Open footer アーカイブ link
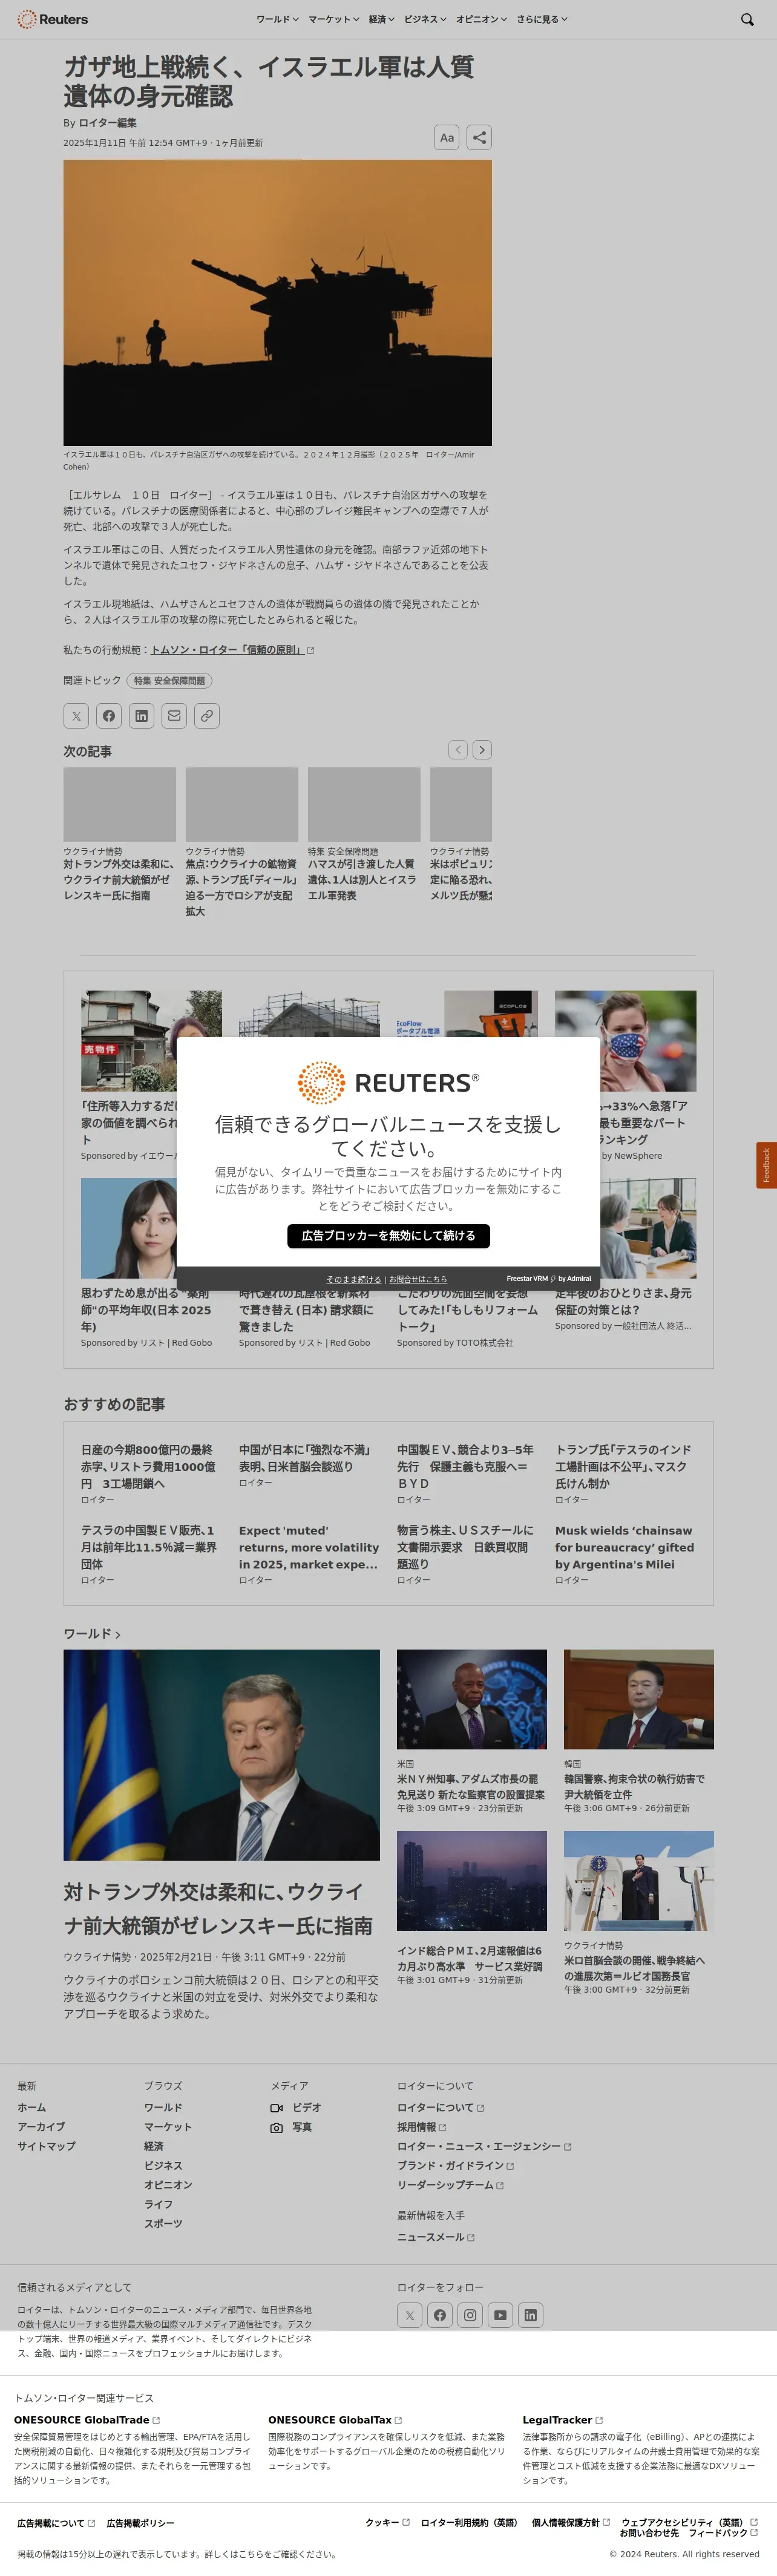The image size is (777, 2576). (x=41, y=2127)
